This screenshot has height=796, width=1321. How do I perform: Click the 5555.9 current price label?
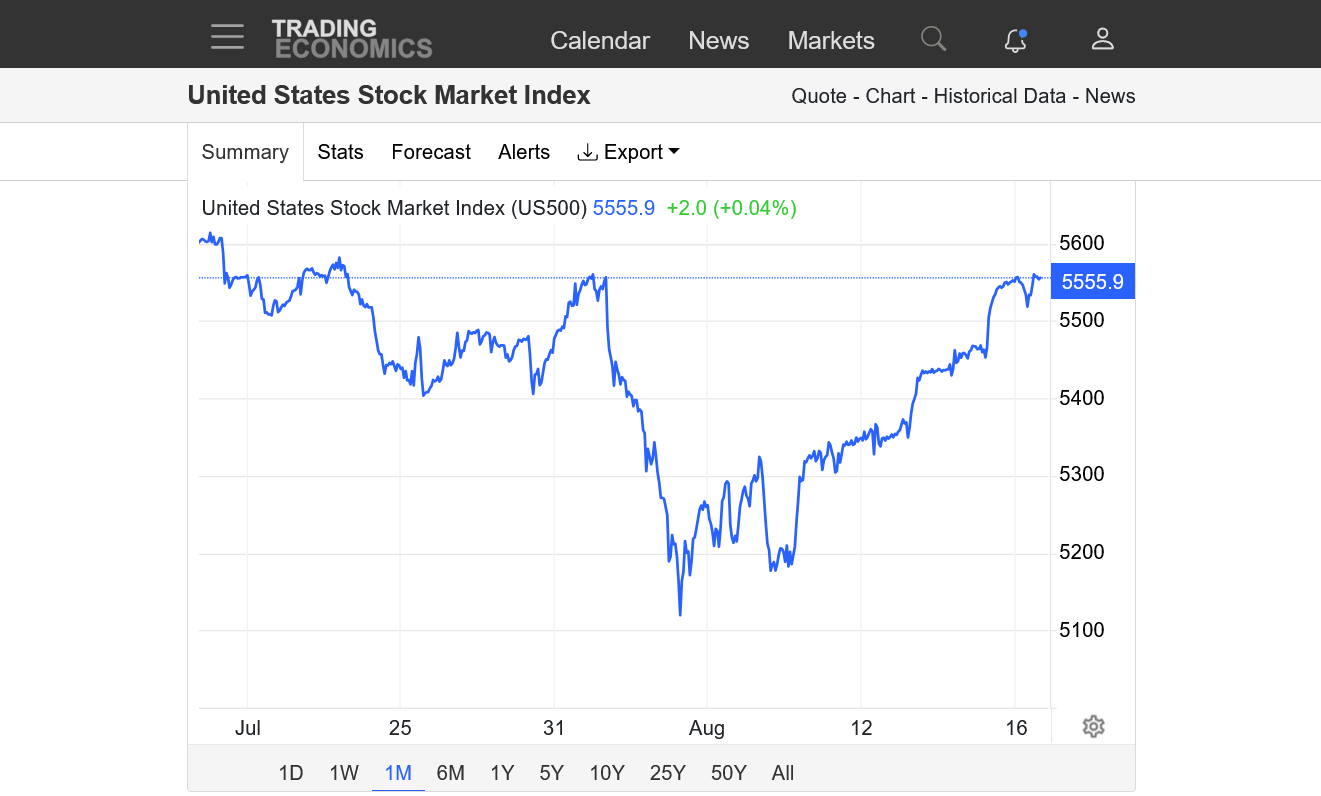(x=1092, y=282)
